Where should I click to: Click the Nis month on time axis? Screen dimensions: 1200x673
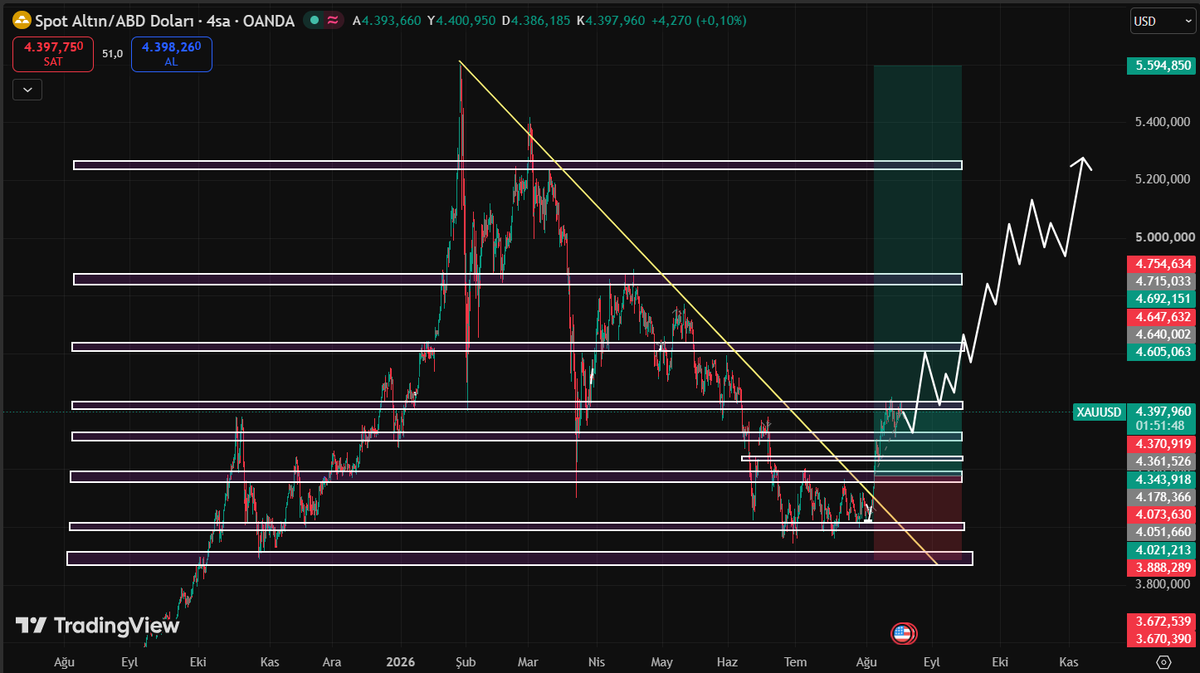[x=597, y=662]
